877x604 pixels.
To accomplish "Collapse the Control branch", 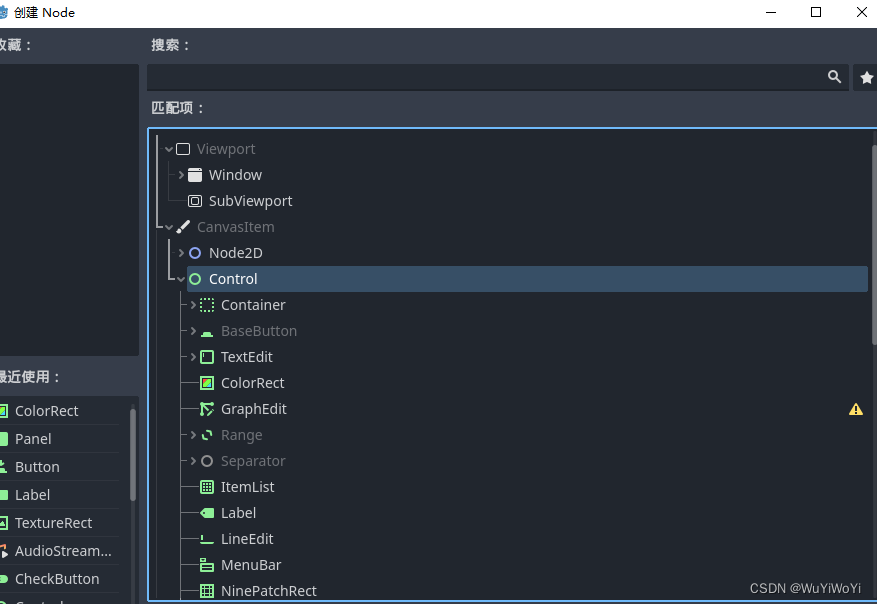I will (181, 279).
